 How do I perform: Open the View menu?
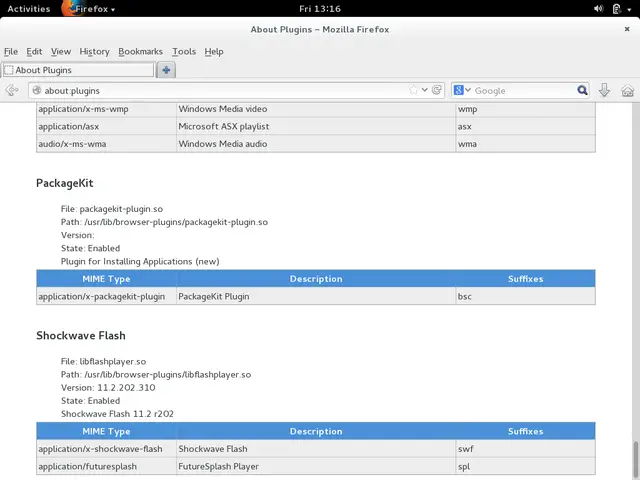pos(61,51)
